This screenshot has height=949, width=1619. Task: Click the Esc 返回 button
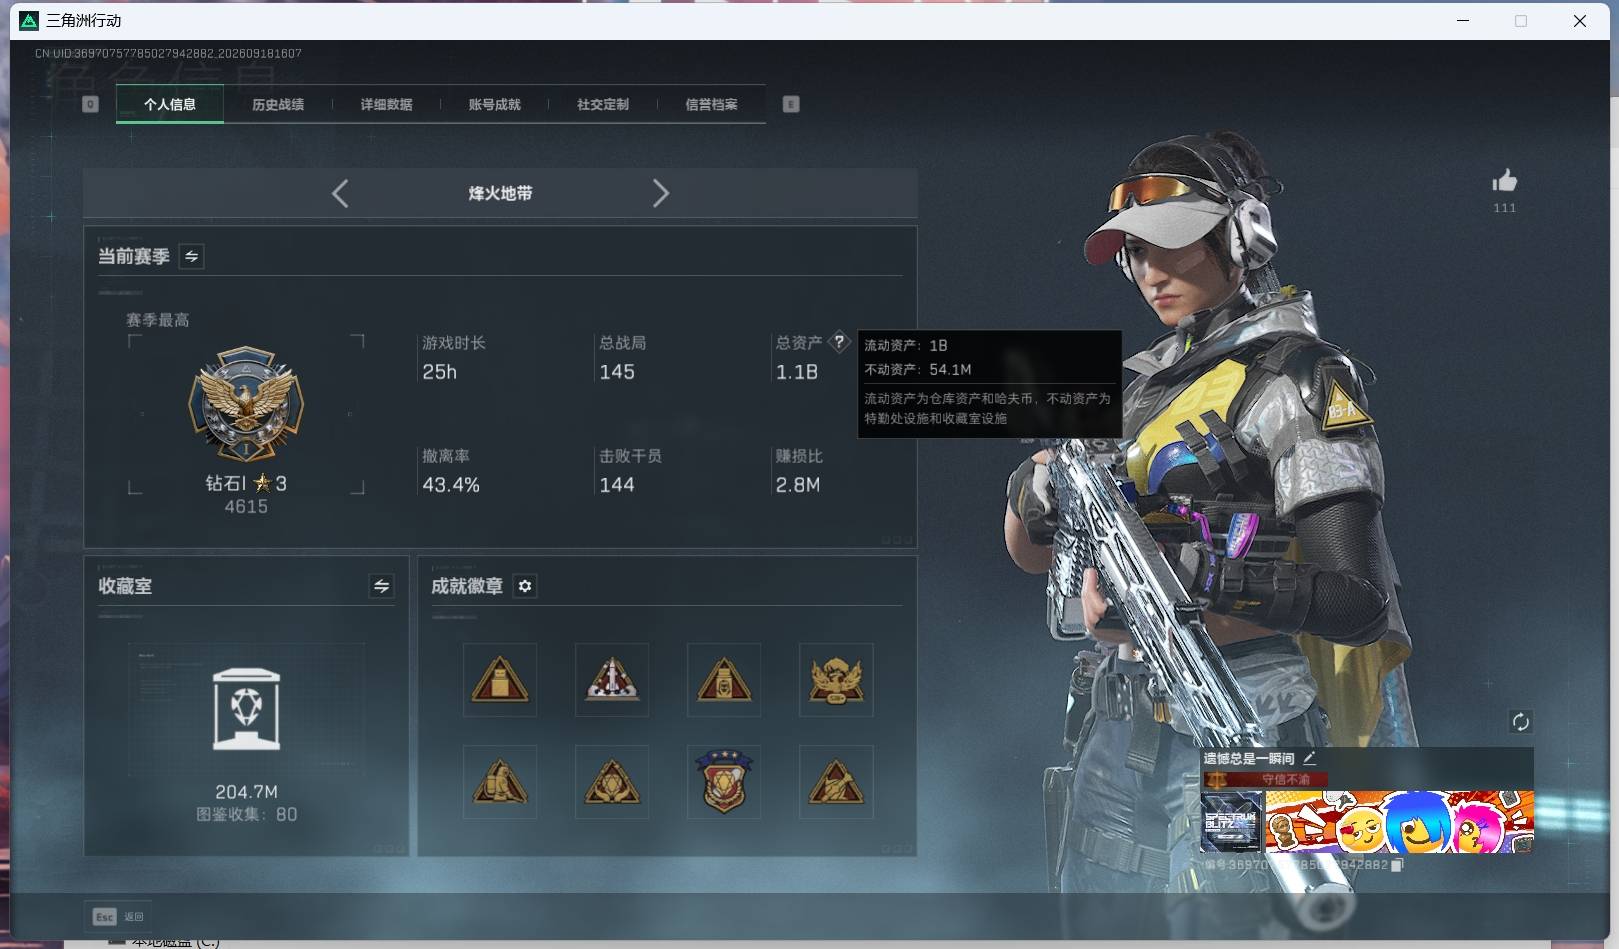[119, 916]
